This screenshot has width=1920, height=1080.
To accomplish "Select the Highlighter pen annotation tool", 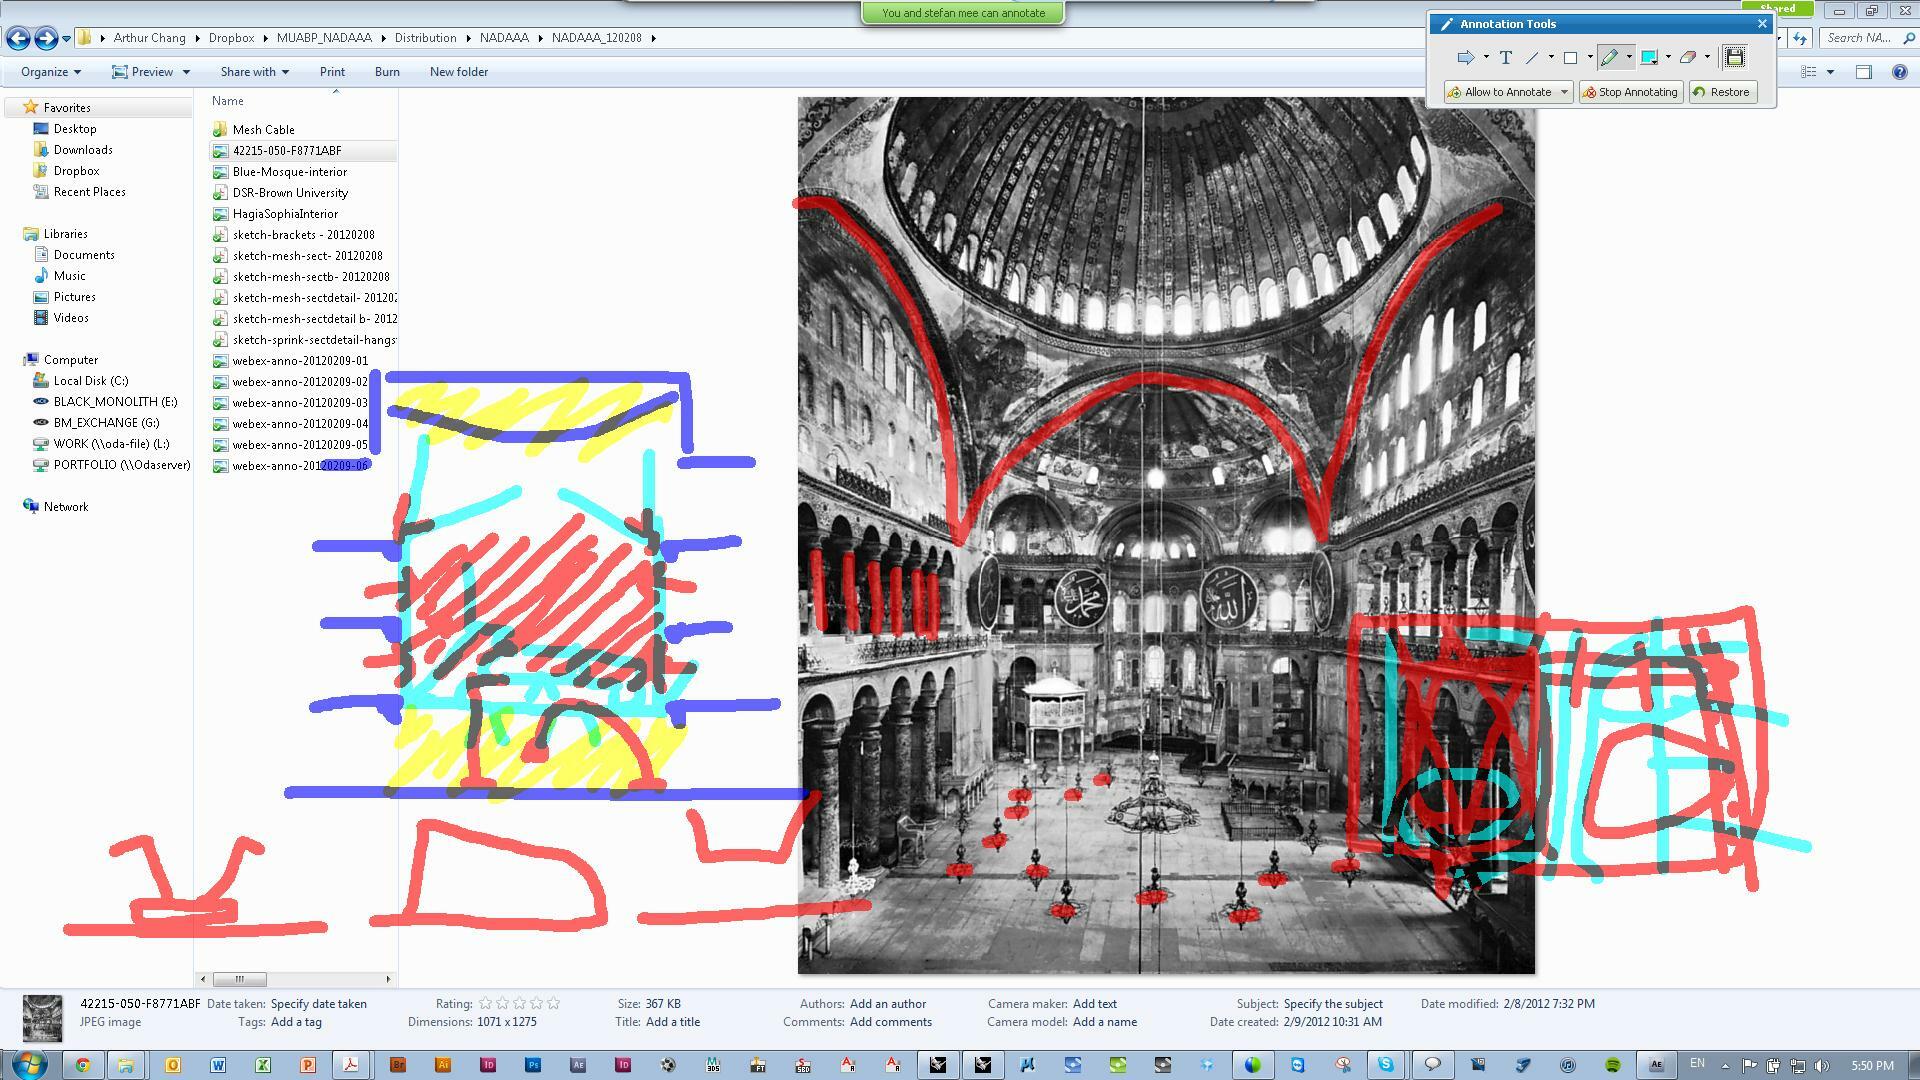I will point(1609,57).
